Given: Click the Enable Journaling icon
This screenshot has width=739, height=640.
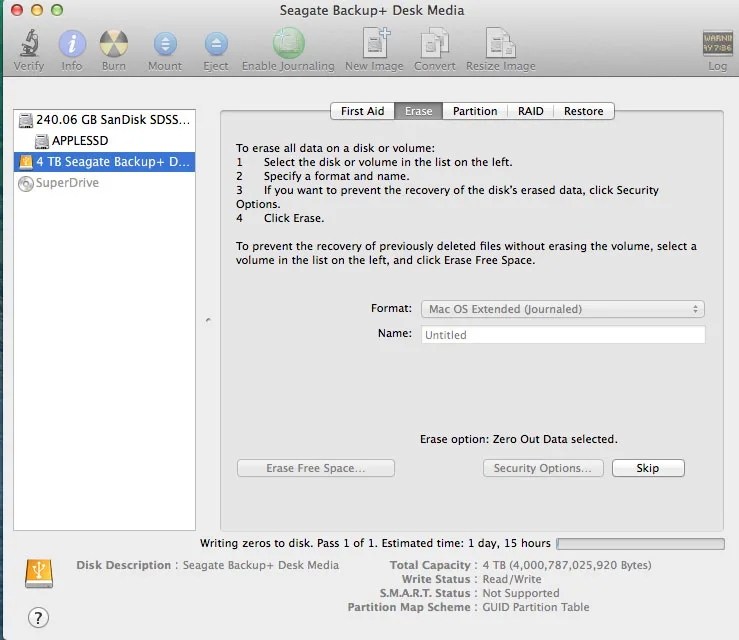Looking at the screenshot, I should (288, 45).
